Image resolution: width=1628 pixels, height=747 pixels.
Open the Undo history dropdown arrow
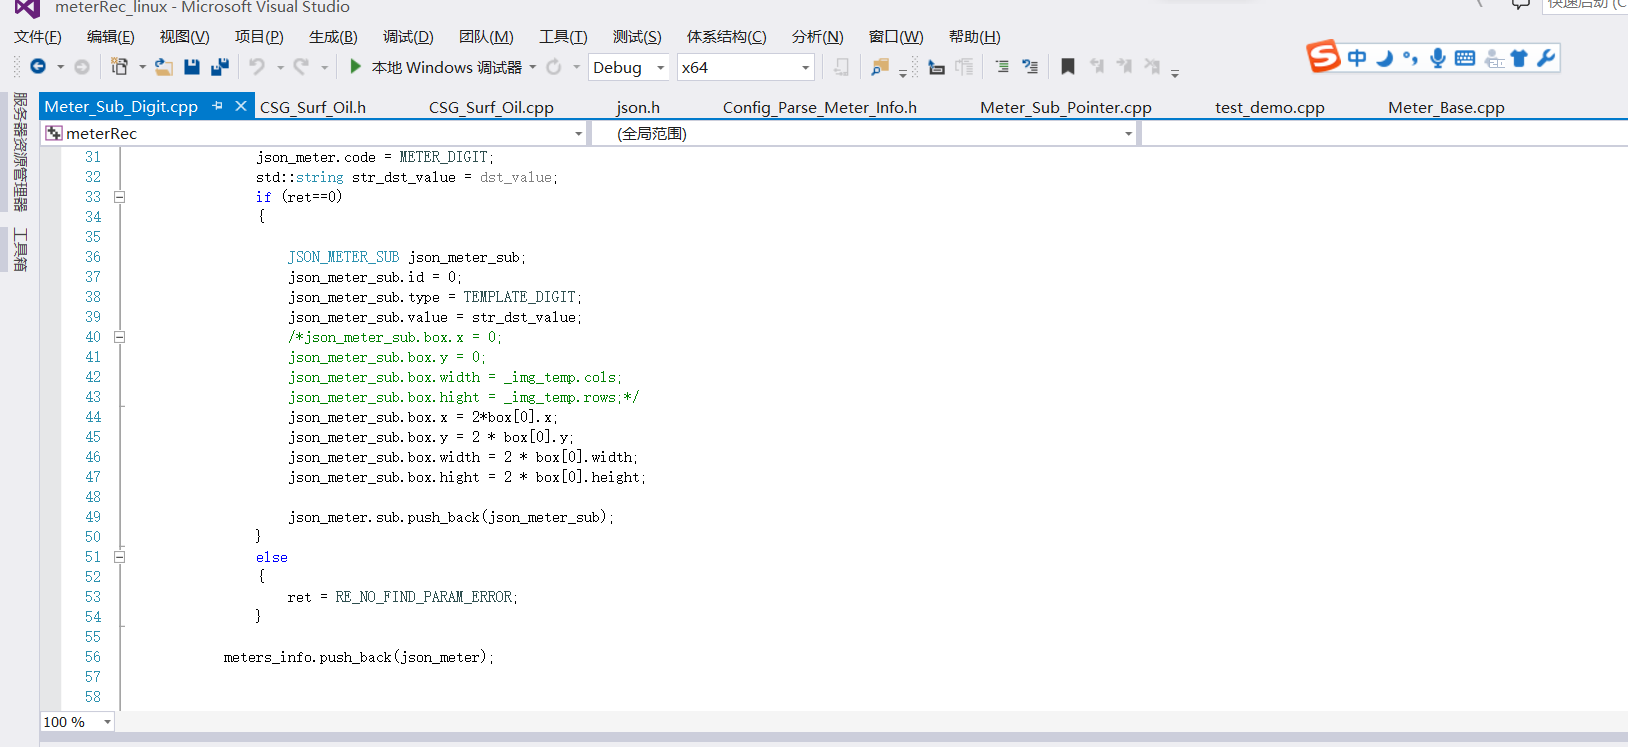280,67
